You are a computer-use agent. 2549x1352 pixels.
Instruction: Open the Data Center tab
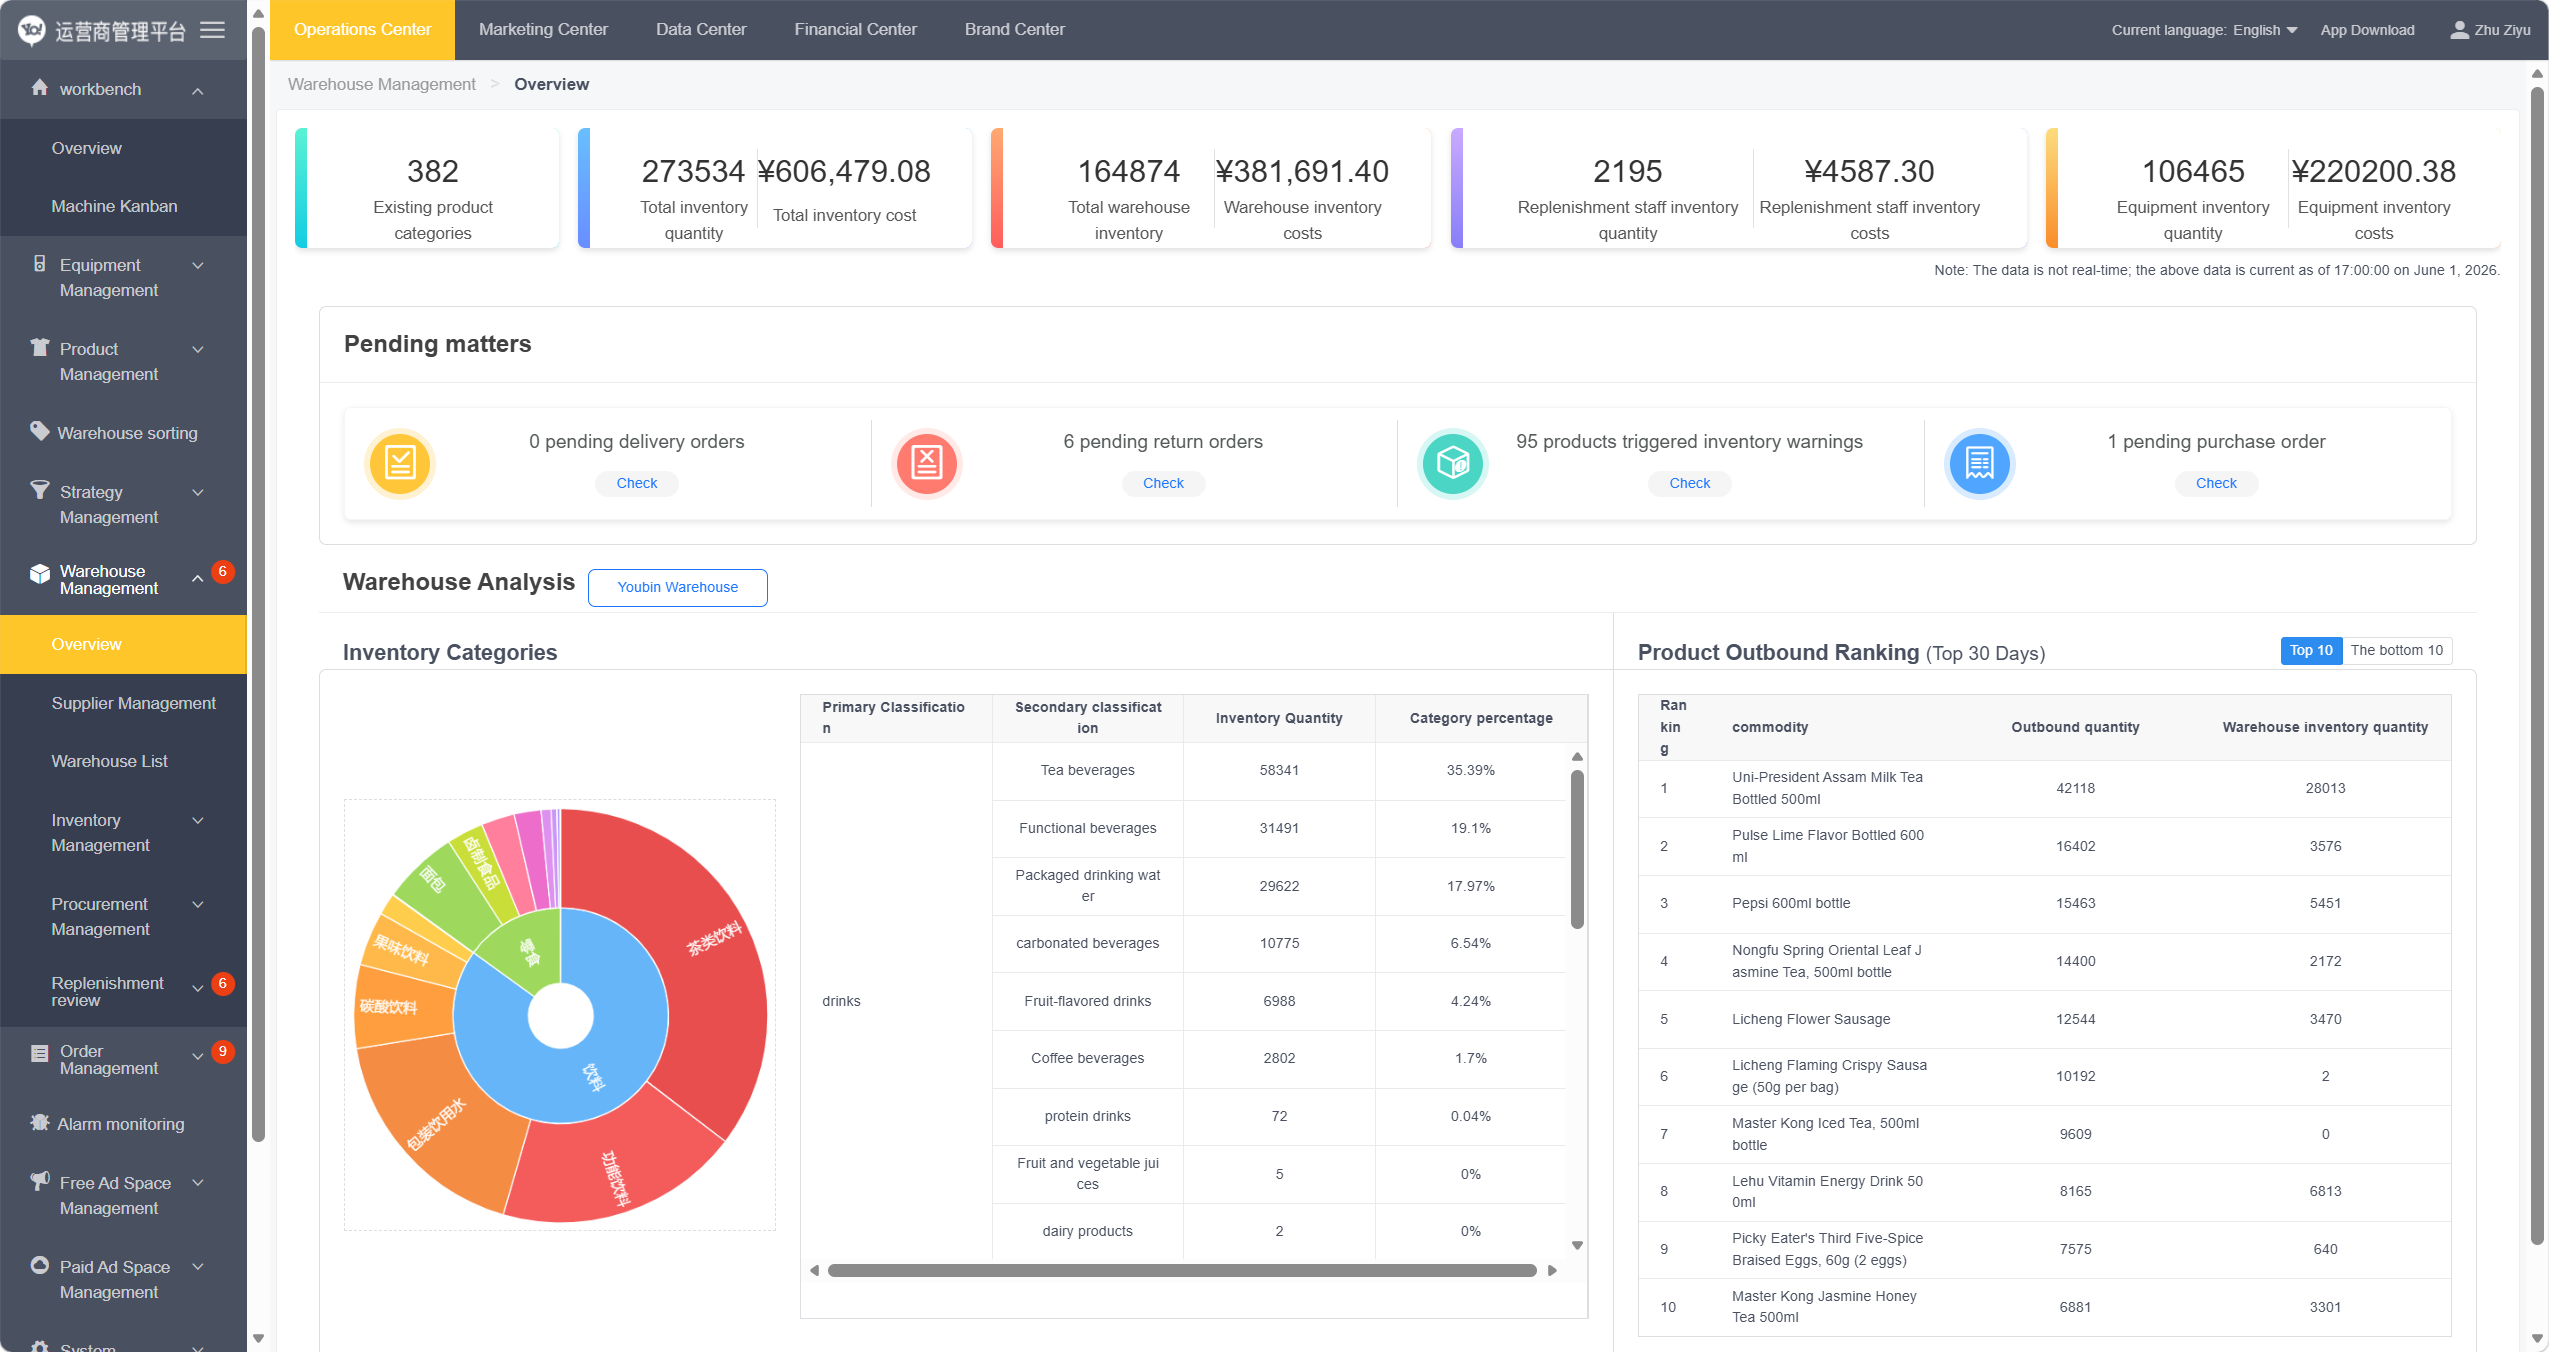(701, 30)
